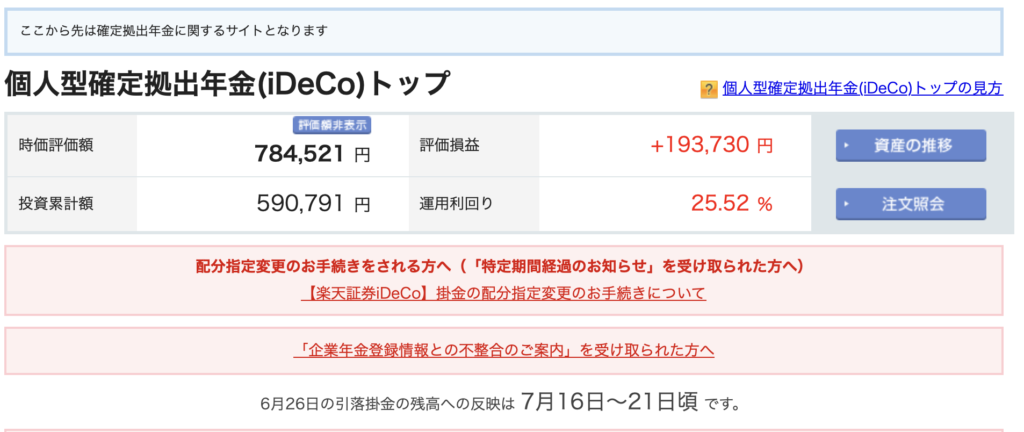Click the +193,730 円 profit value

click(x=712, y=146)
